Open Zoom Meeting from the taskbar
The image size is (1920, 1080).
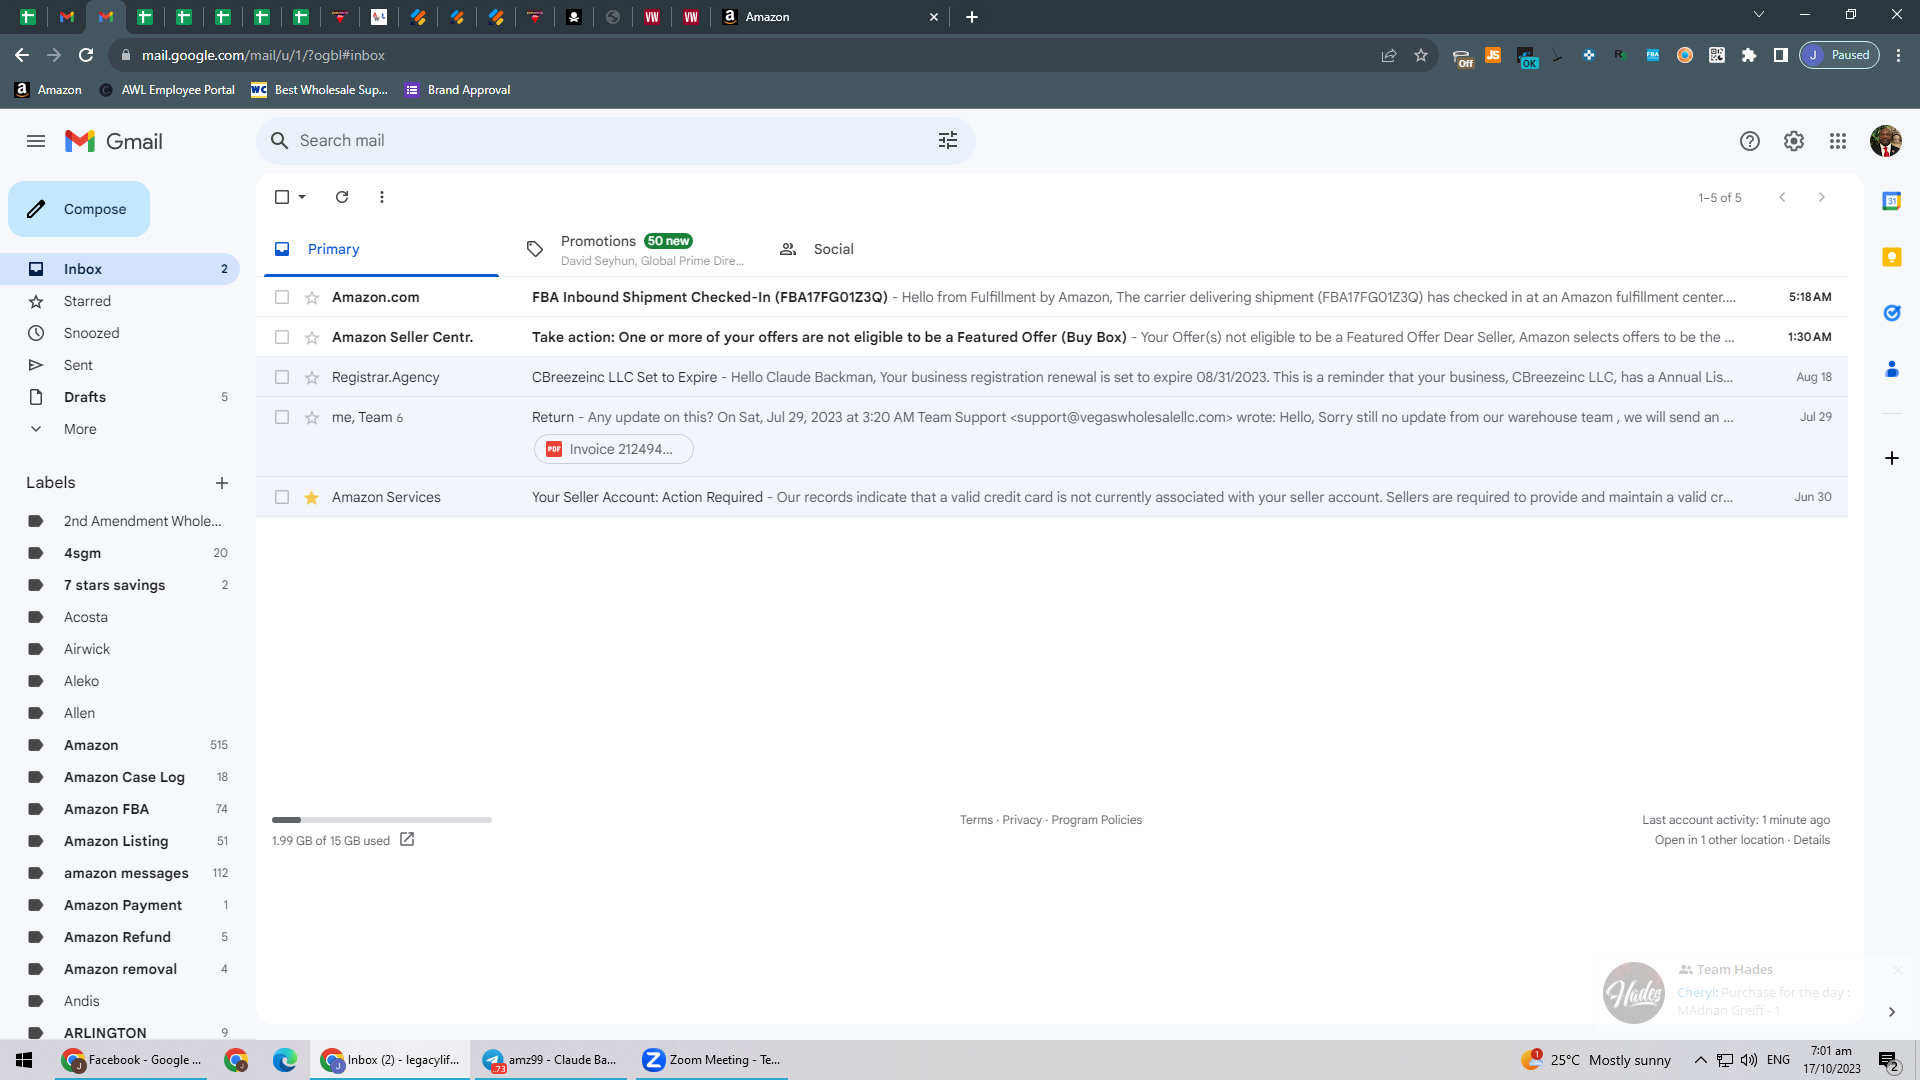[711, 1060]
